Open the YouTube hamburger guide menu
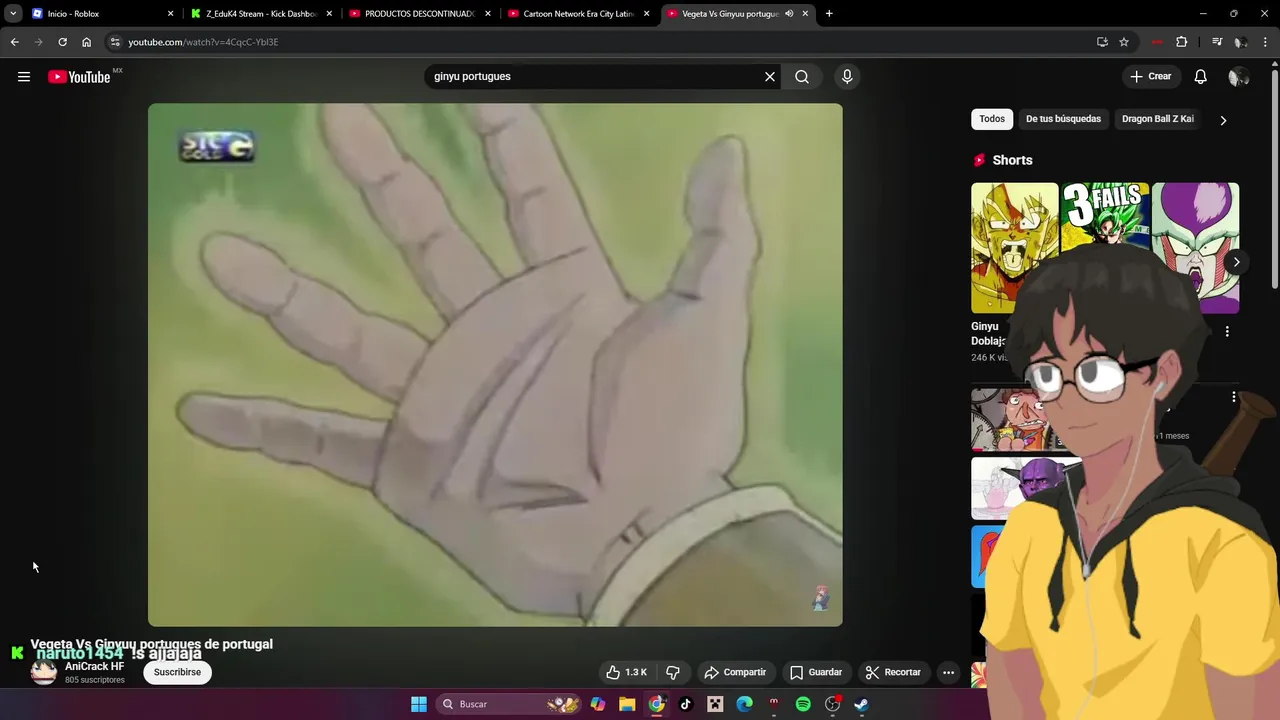 [x=24, y=77]
